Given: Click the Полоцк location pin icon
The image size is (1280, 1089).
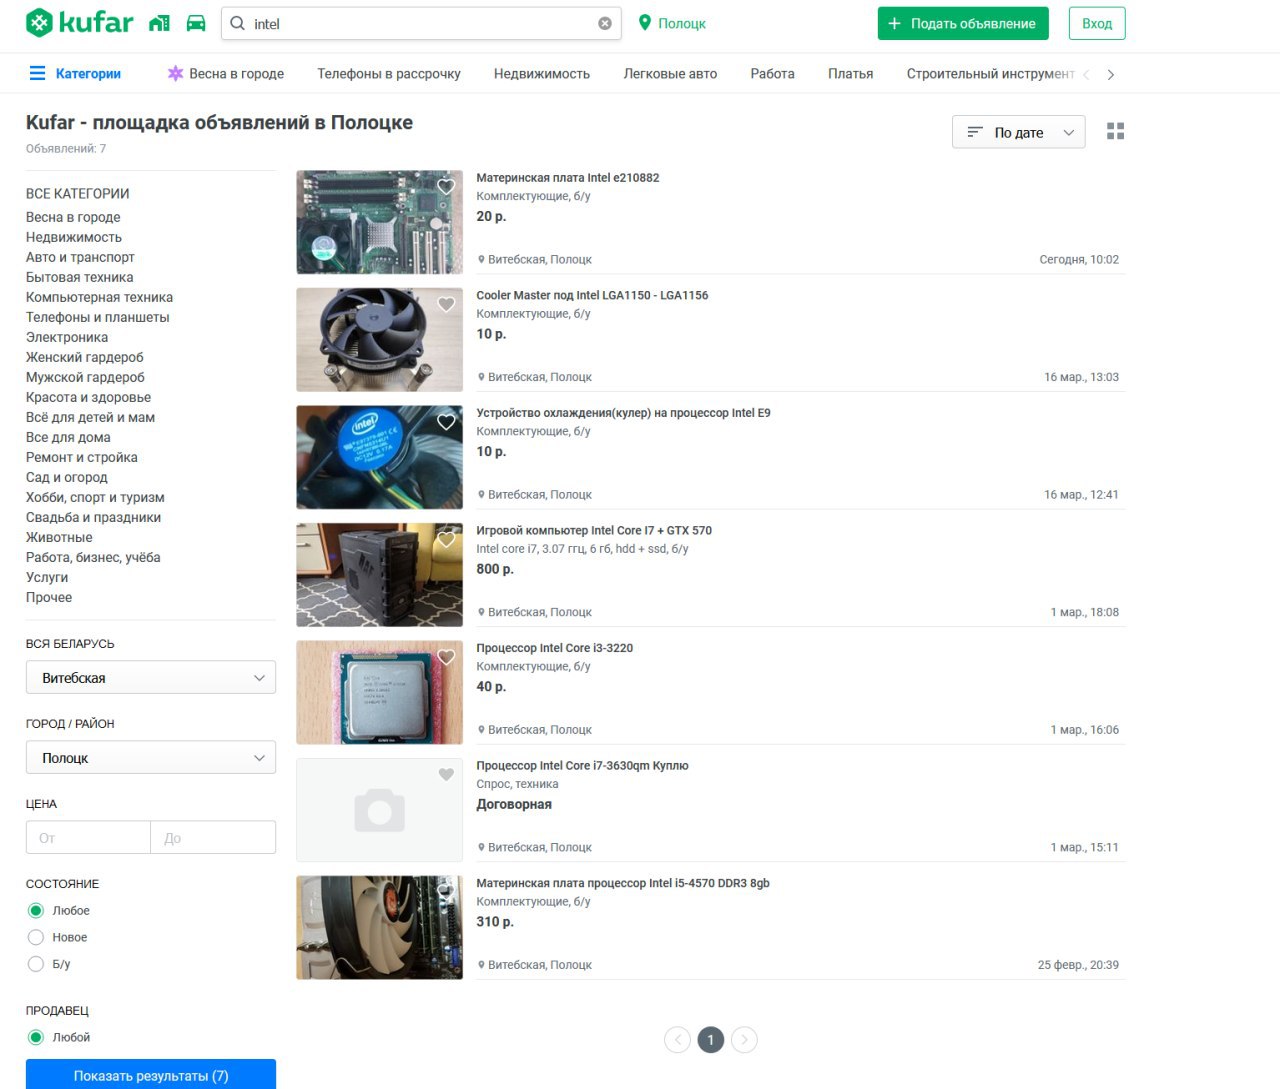Looking at the screenshot, I should (645, 22).
